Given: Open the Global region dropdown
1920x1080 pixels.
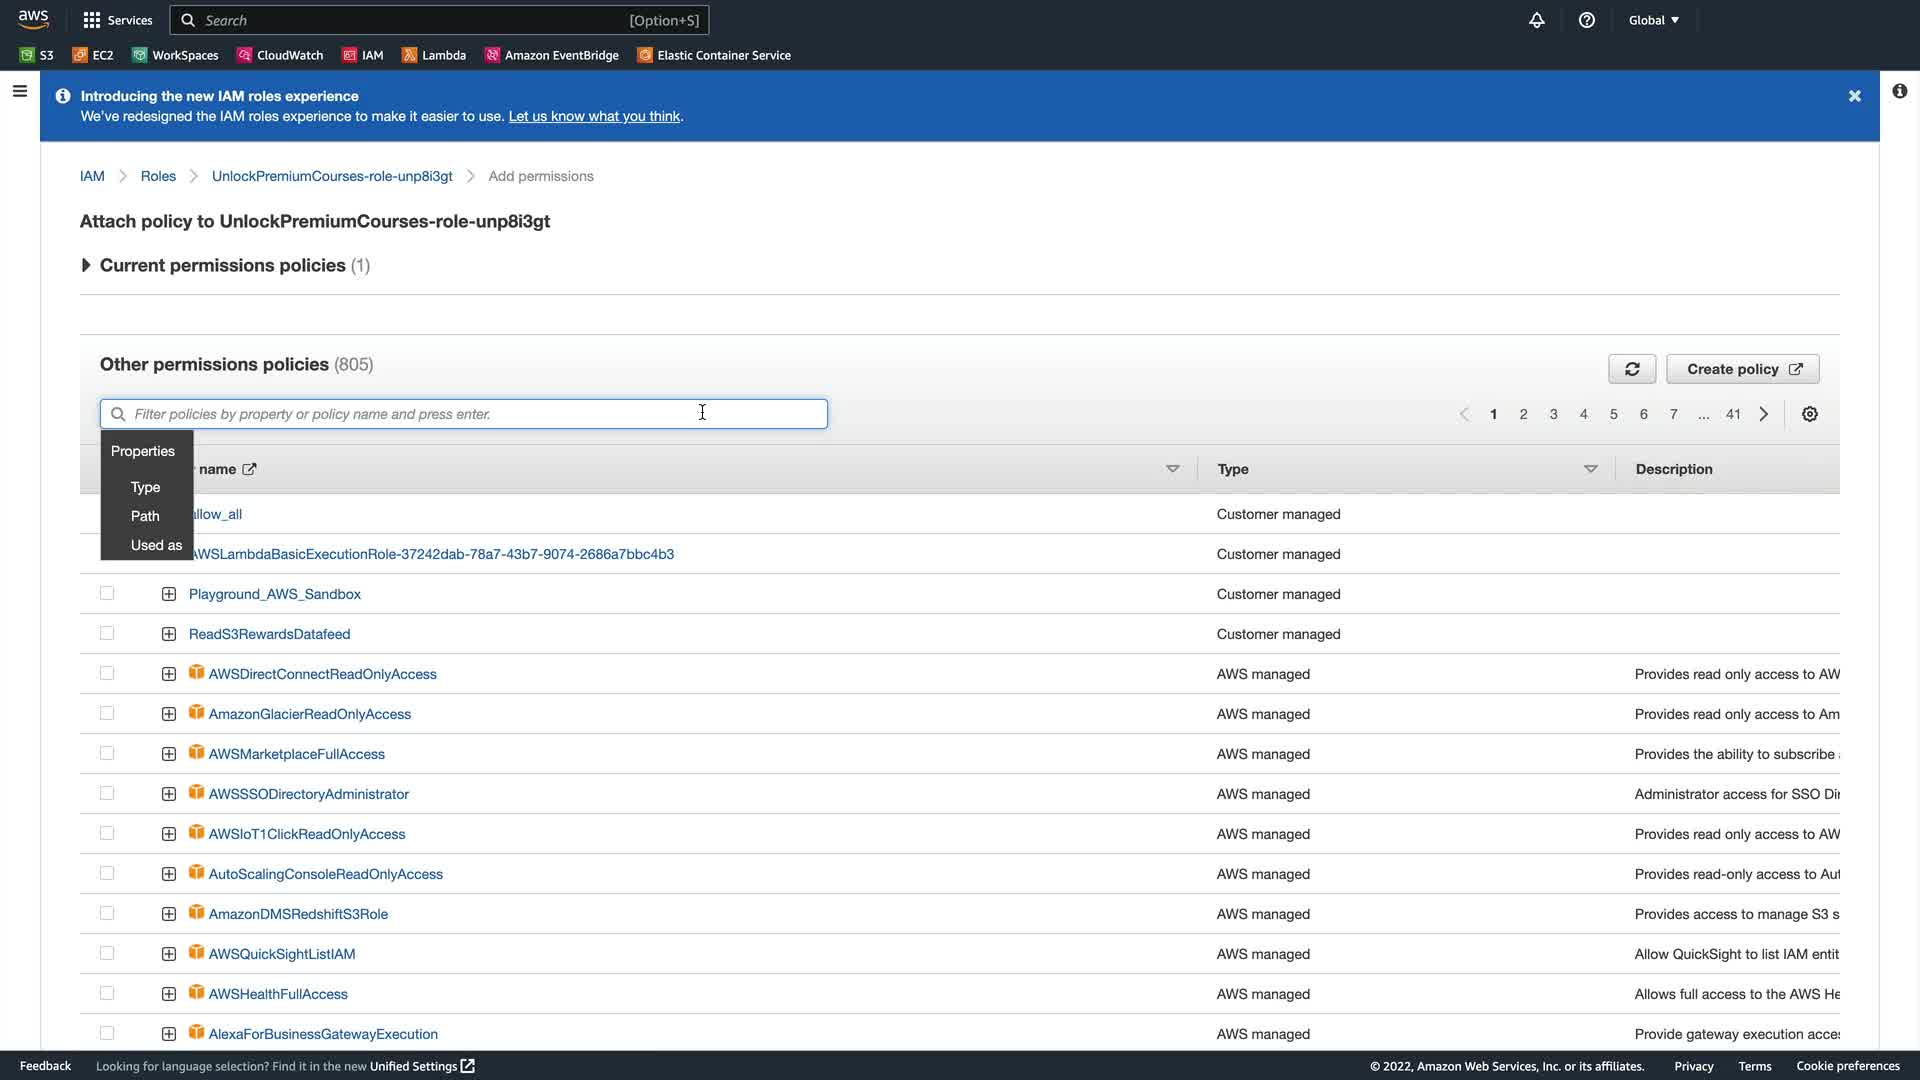Looking at the screenshot, I should [x=1653, y=20].
